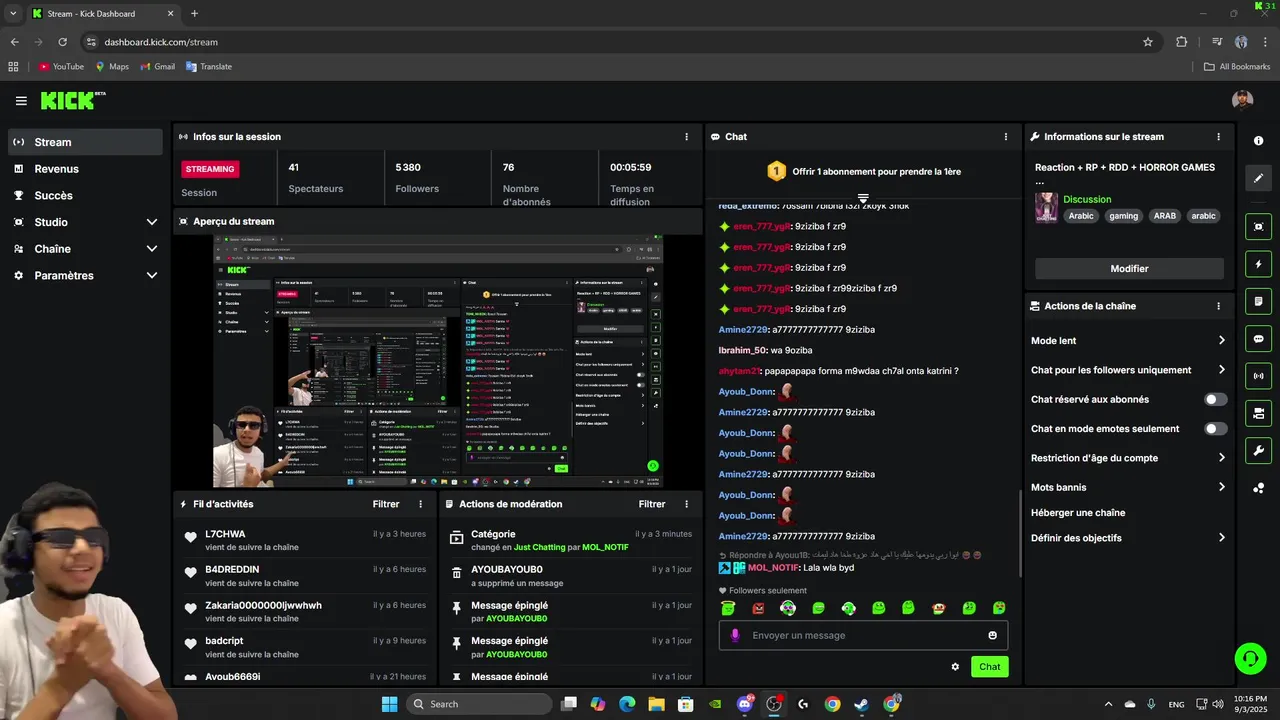
Task: Open the browser tab list dropdown arrow
Action: [13, 14]
